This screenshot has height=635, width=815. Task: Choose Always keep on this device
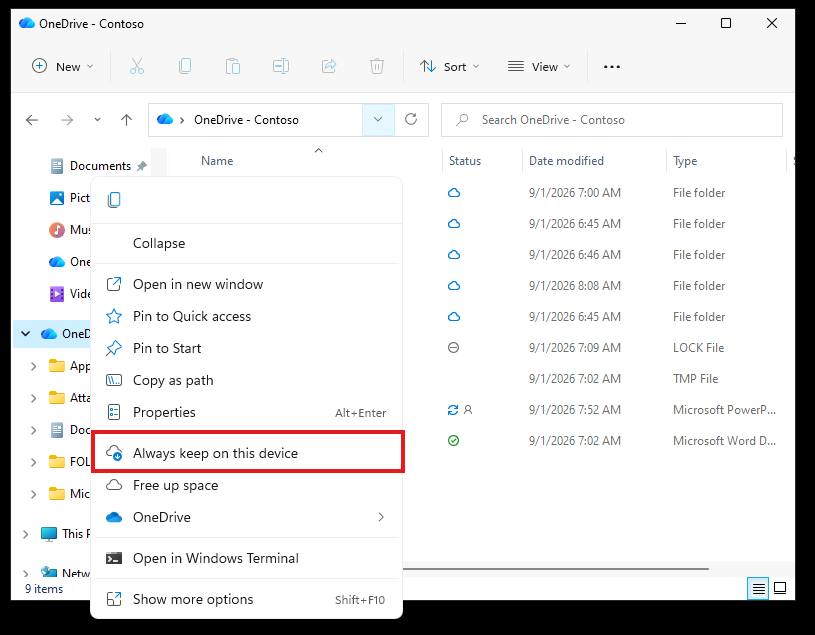tap(247, 453)
